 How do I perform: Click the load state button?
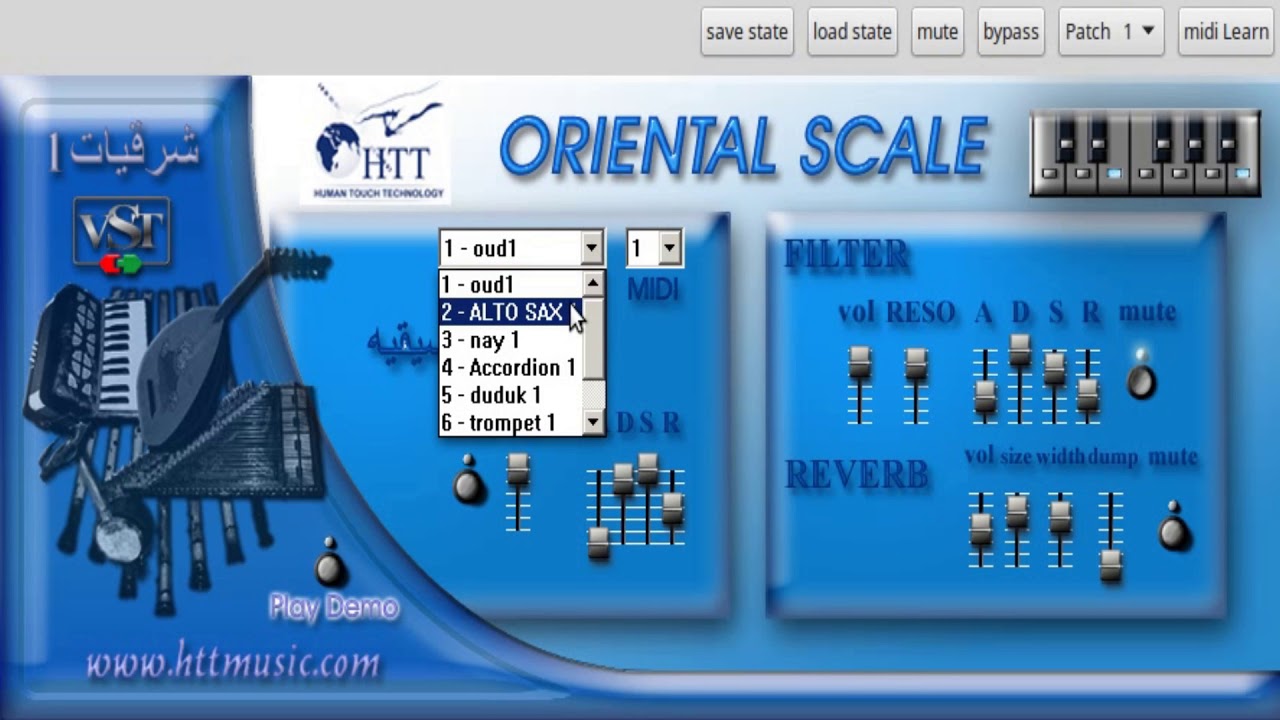point(852,32)
